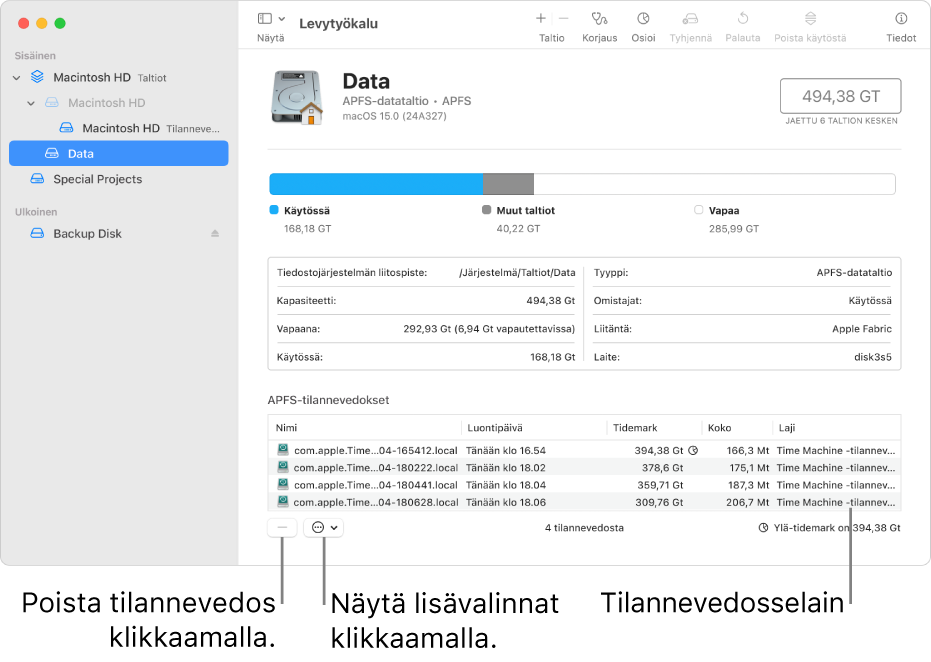This screenshot has width=931, height=662.
Task: Select Macintosh HD Taltiot container in sidebar
Action: 119,78
